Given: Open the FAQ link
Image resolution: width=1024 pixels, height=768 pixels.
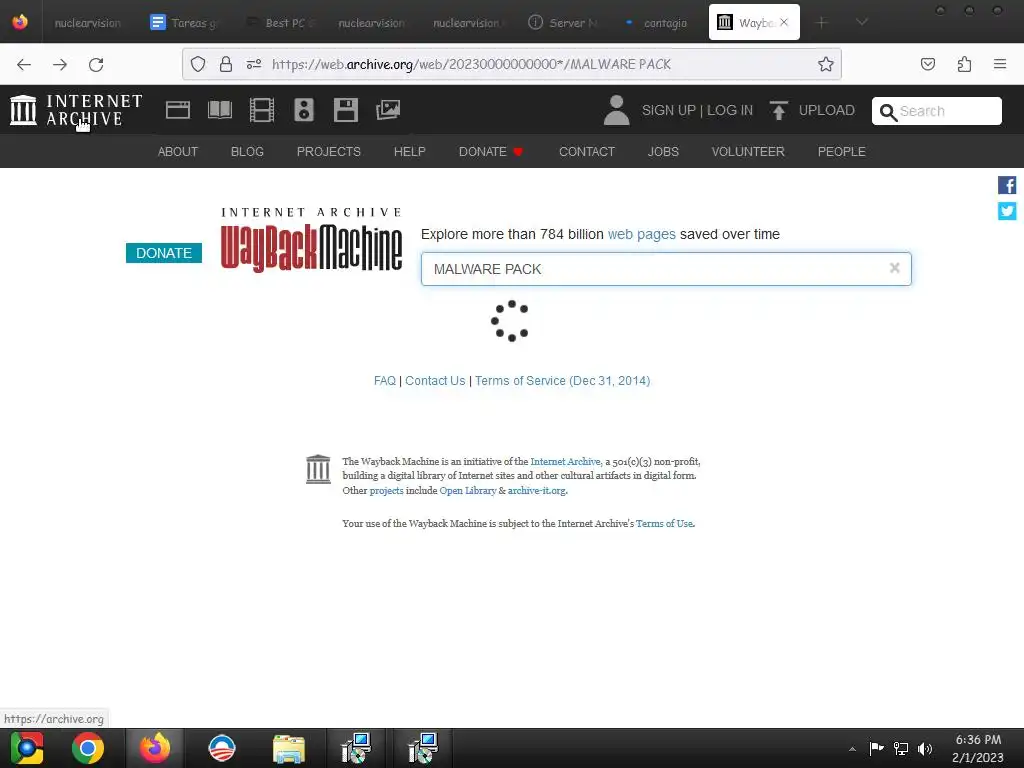Looking at the screenshot, I should pyautogui.click(x=385, y=381).
